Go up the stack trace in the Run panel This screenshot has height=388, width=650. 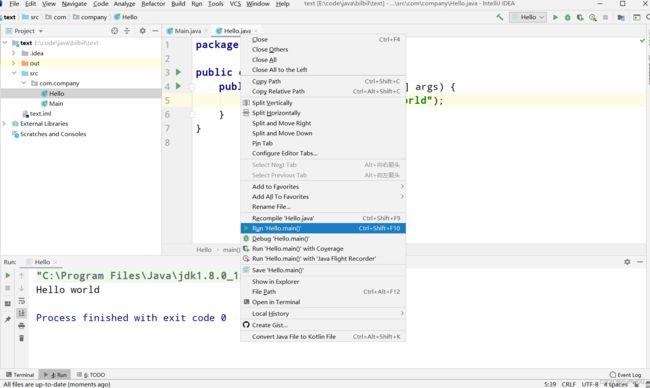pyautogui.click(x=22, y=275)
